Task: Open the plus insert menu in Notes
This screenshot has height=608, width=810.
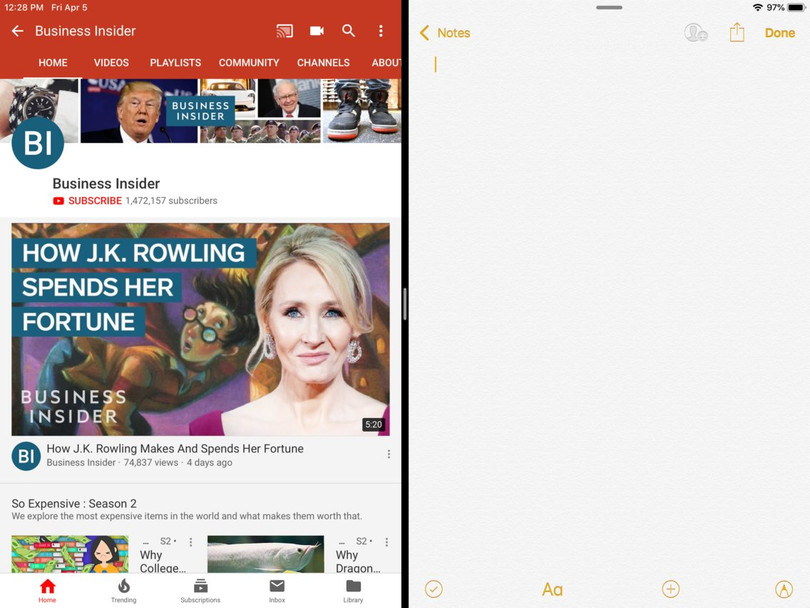Action: 671,589
